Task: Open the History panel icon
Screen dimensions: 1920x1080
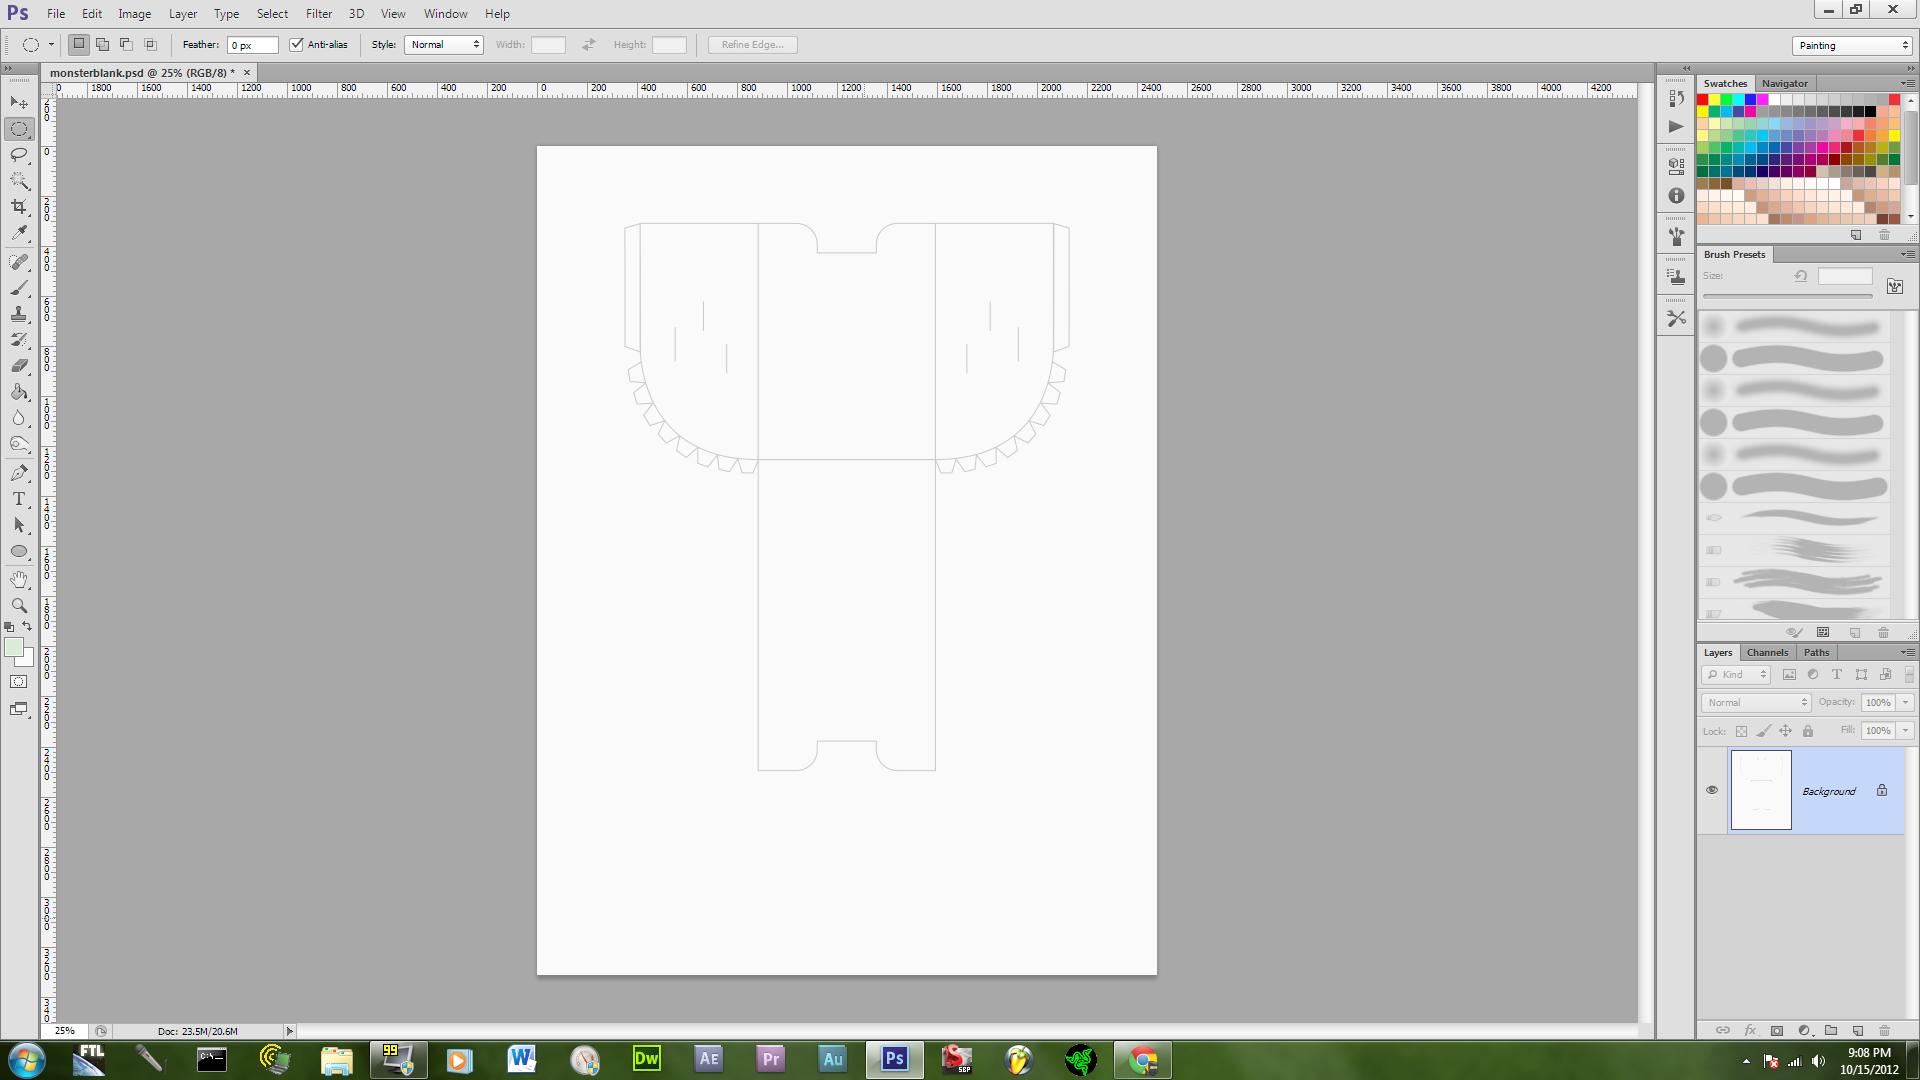Action: click(x=1676, y=98)
